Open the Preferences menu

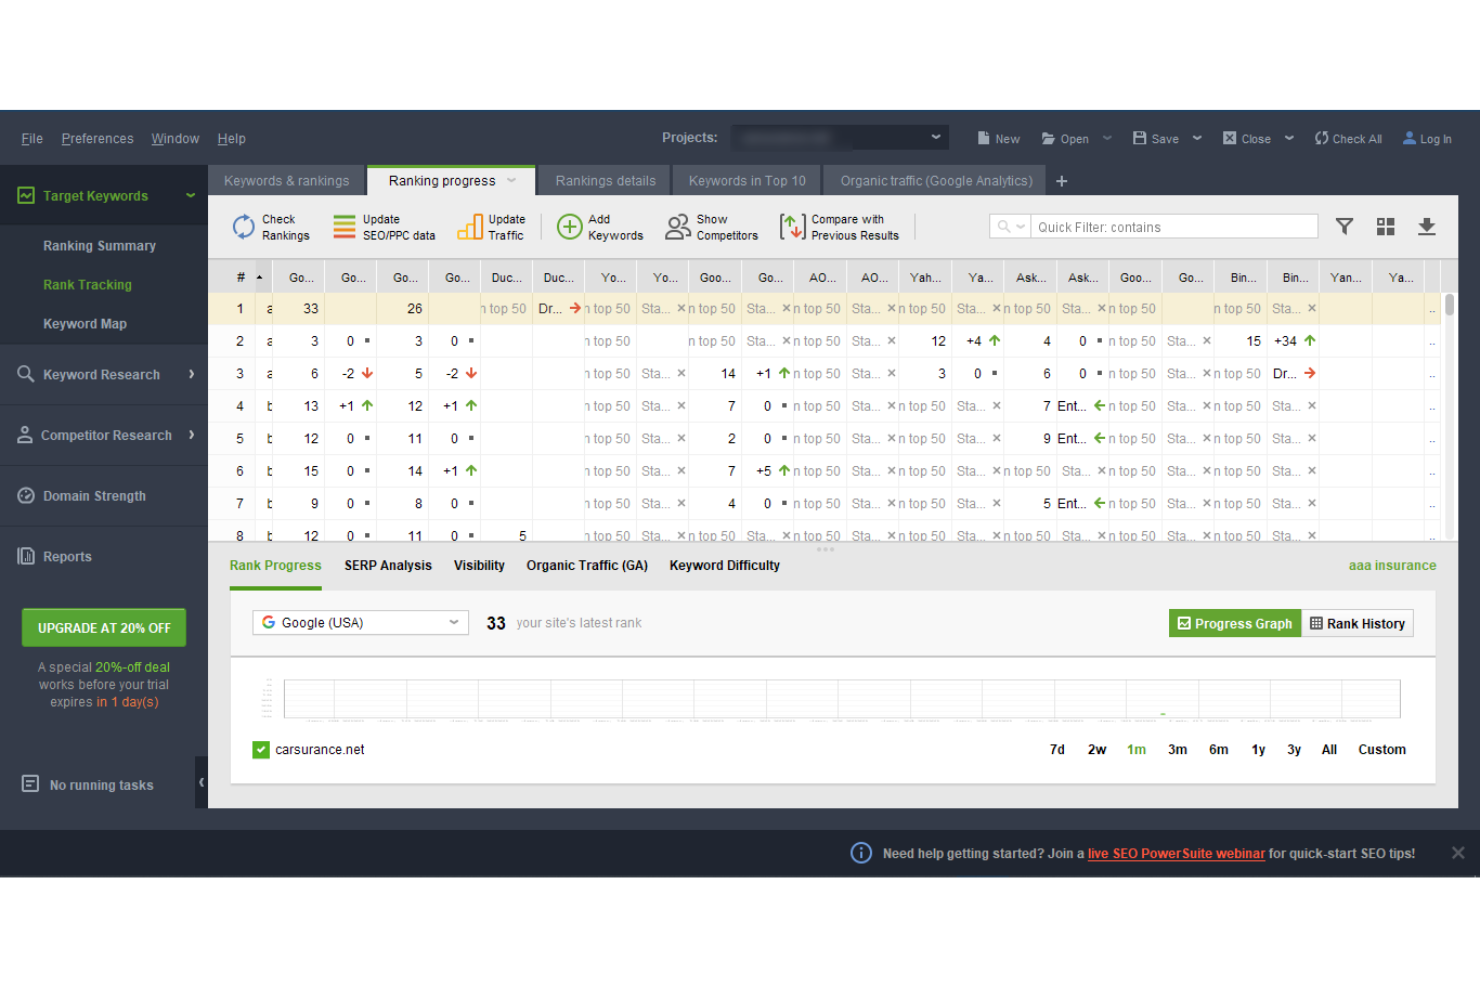(97, 138)
